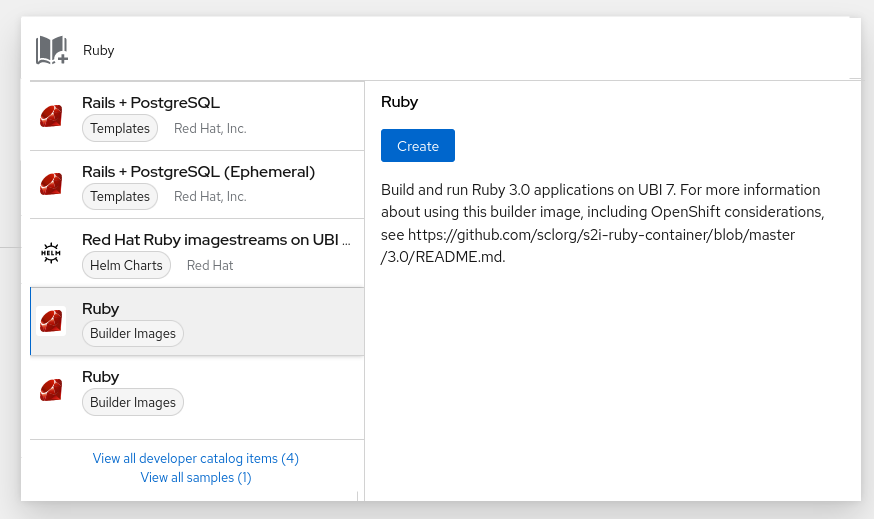Open the View all samples link
Image resolution: width=874 pixels, height=519 pixels.
(x=196, y=478)
